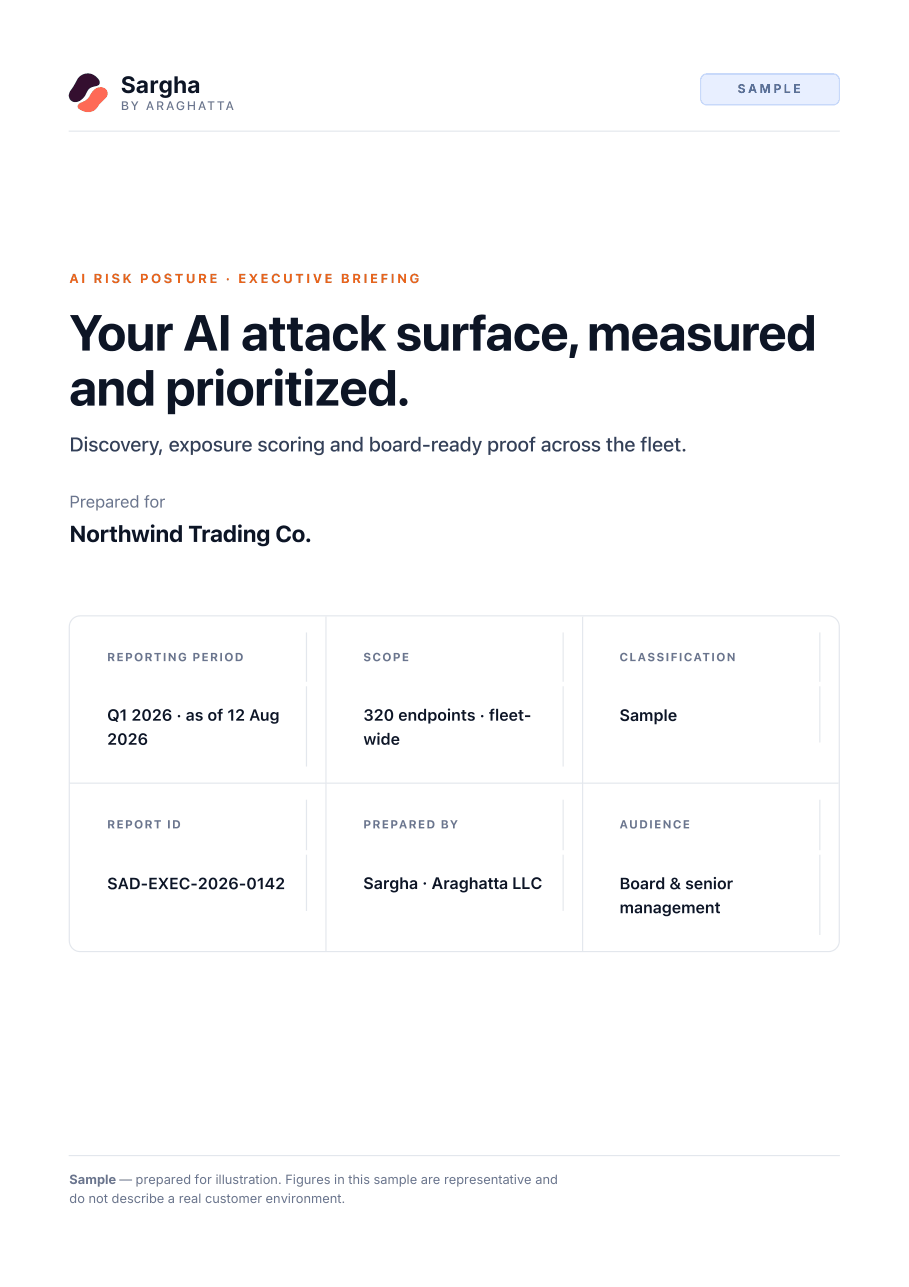
Task: Select the Northwind Trading Co. name
Action: pos(190,534)
